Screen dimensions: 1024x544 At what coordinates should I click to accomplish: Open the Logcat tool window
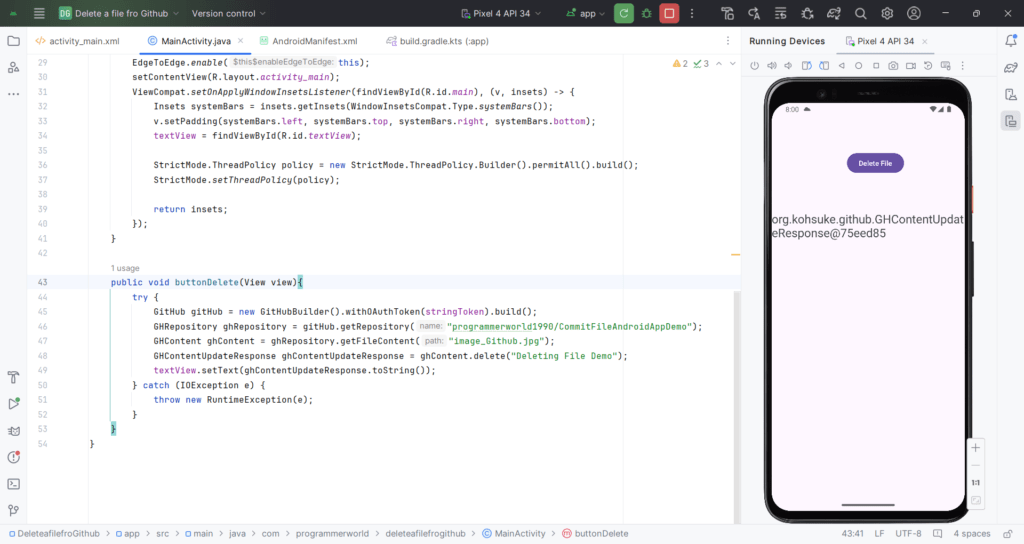coord(13,430)
